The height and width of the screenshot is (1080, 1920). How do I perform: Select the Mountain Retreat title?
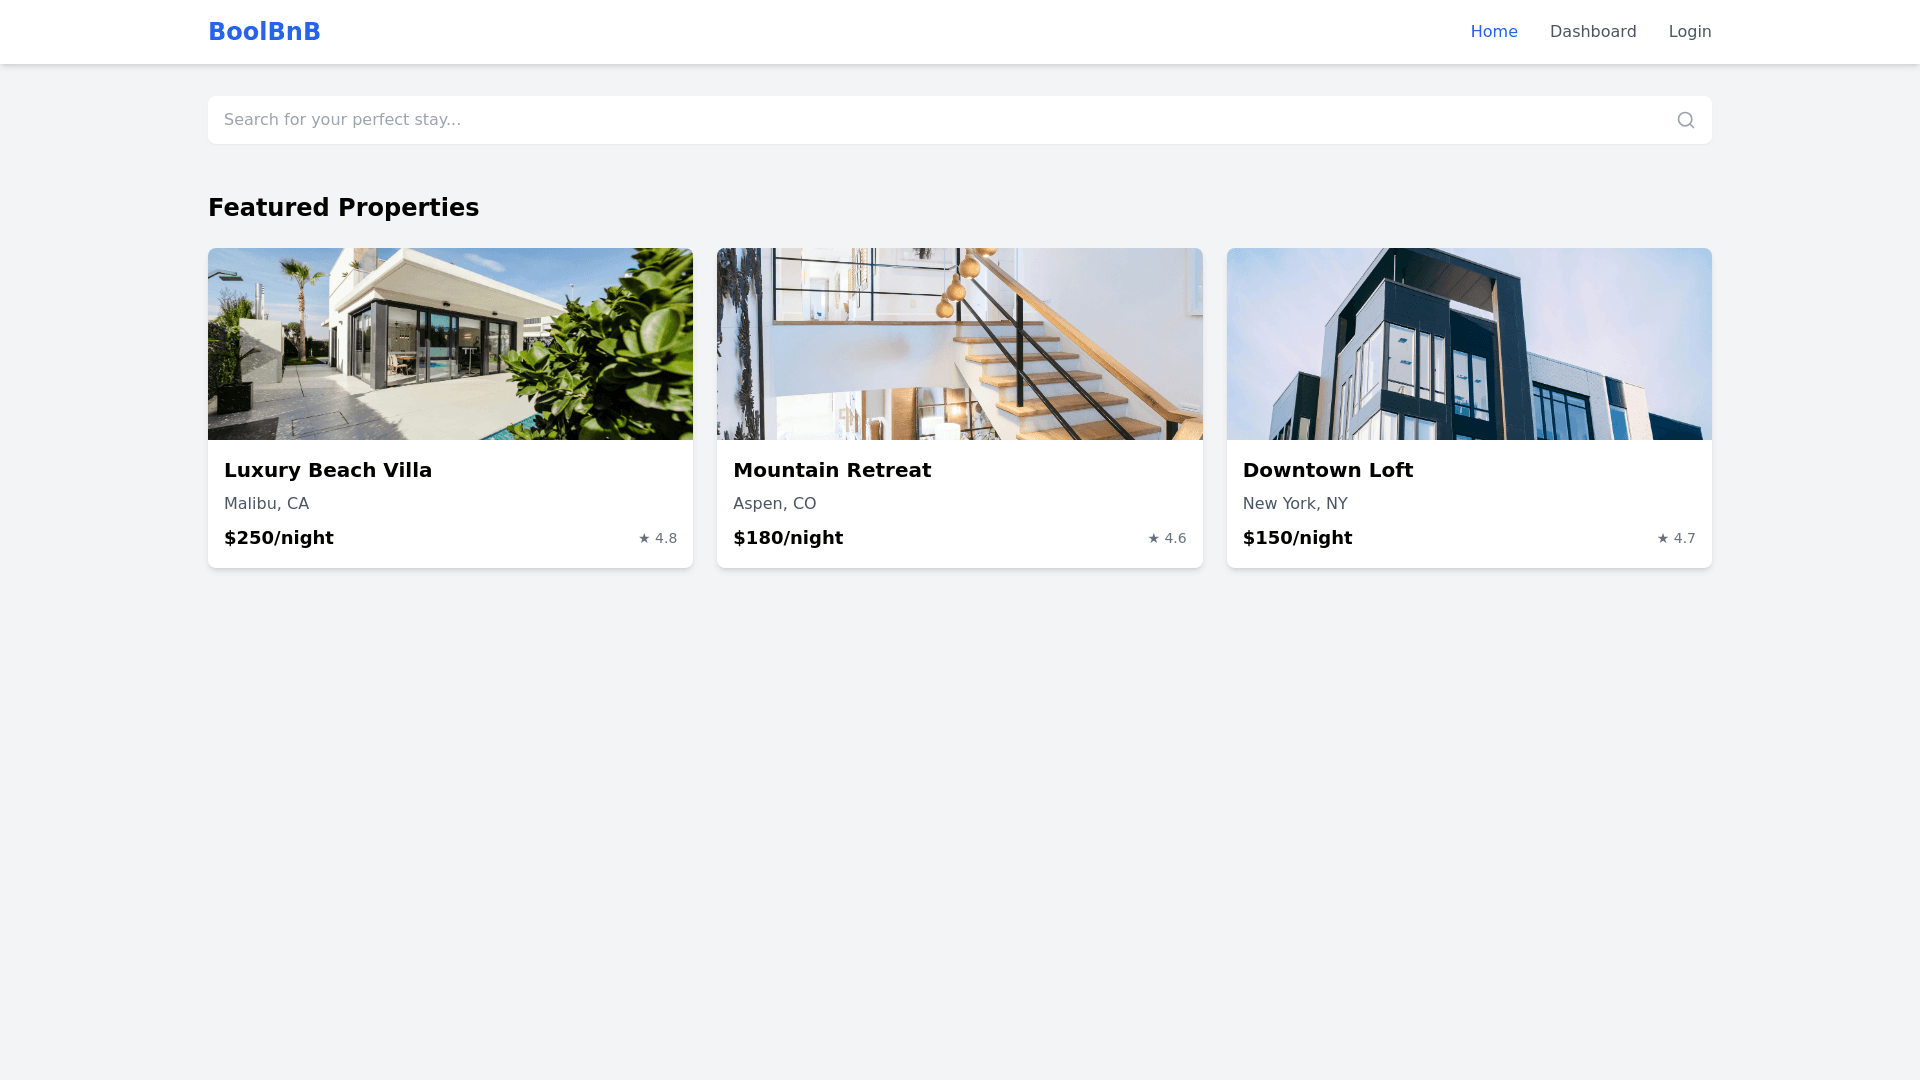(831, 470)
